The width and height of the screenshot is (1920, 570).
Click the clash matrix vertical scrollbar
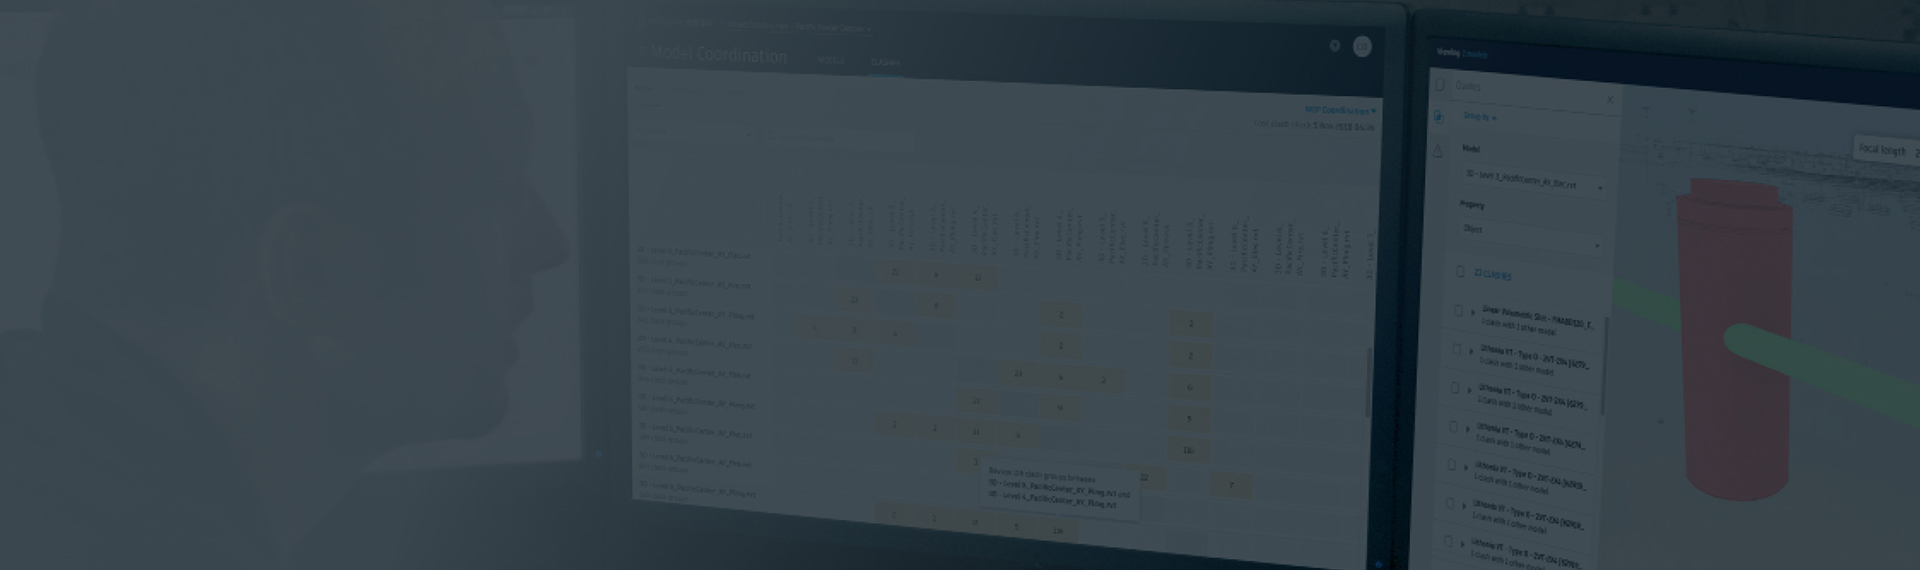1369,382
